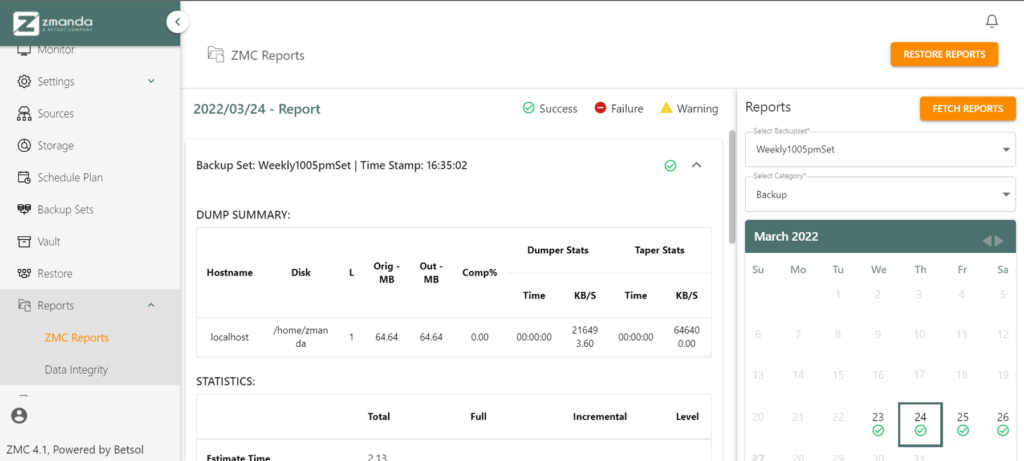Open the Select Backupset dropdown
The width and height of the screenshot is (1024, 461).
tap(880, 149)
